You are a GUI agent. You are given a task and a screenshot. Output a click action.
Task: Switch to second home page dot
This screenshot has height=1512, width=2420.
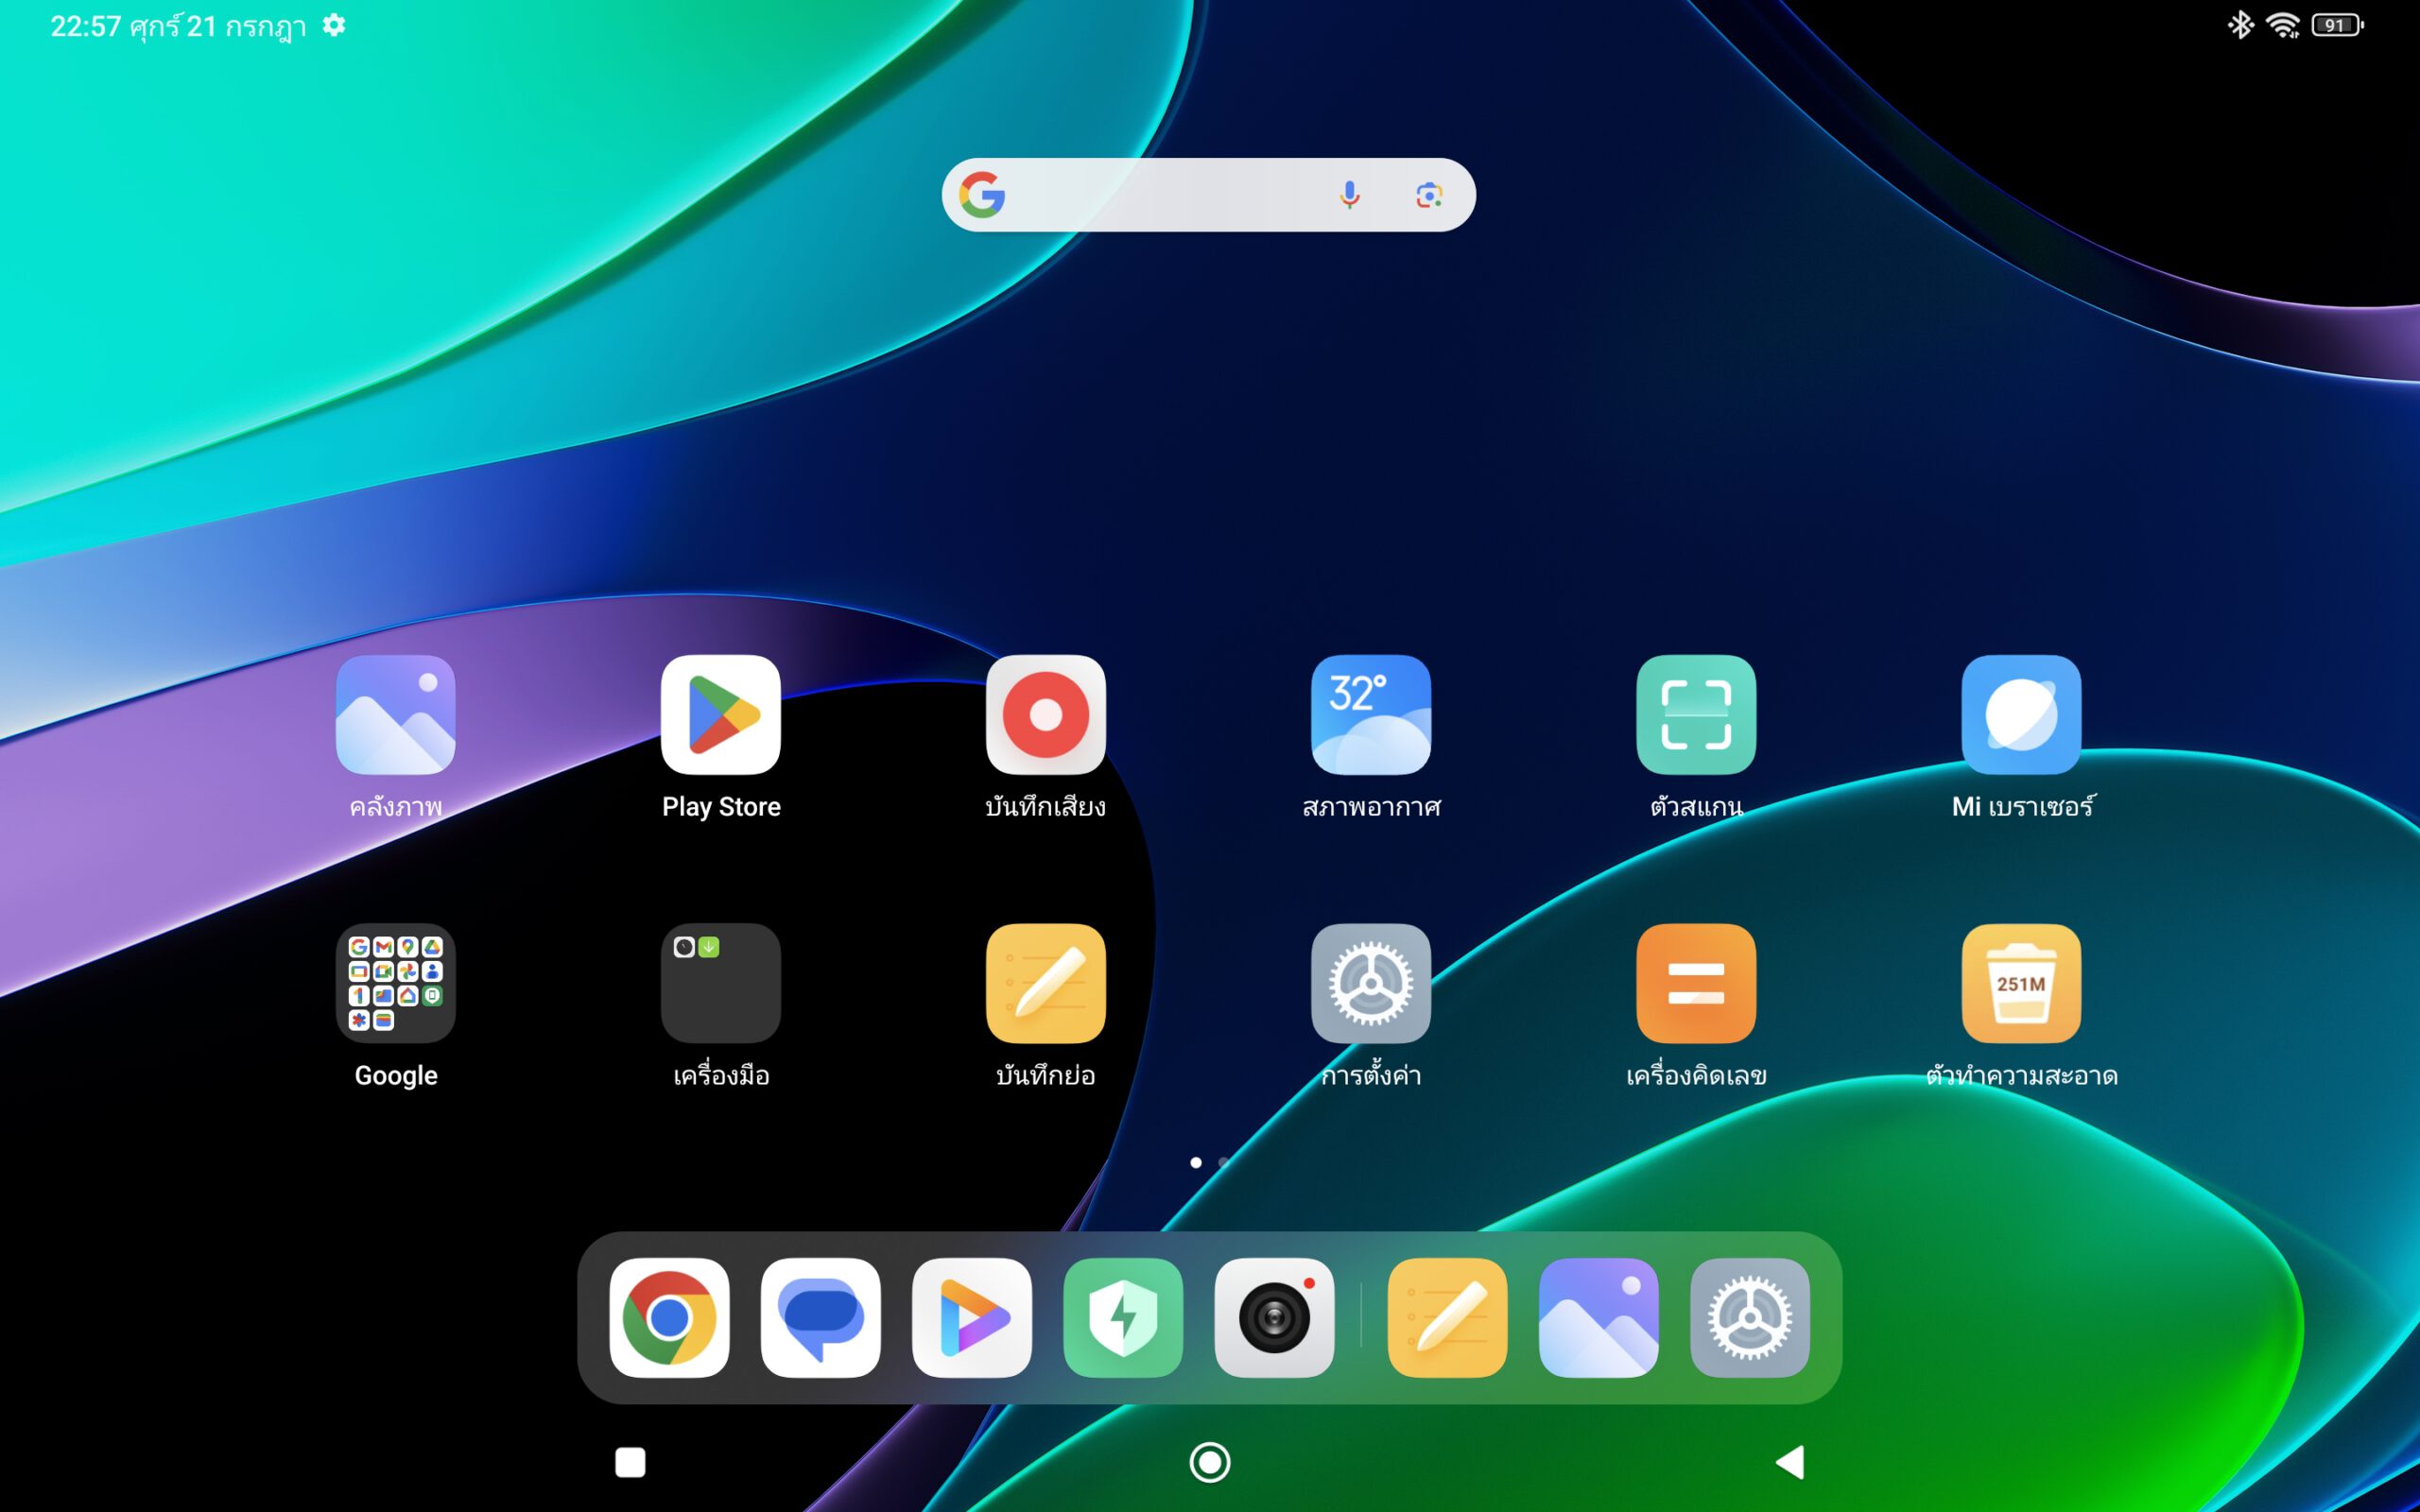coord(1223,1162)
